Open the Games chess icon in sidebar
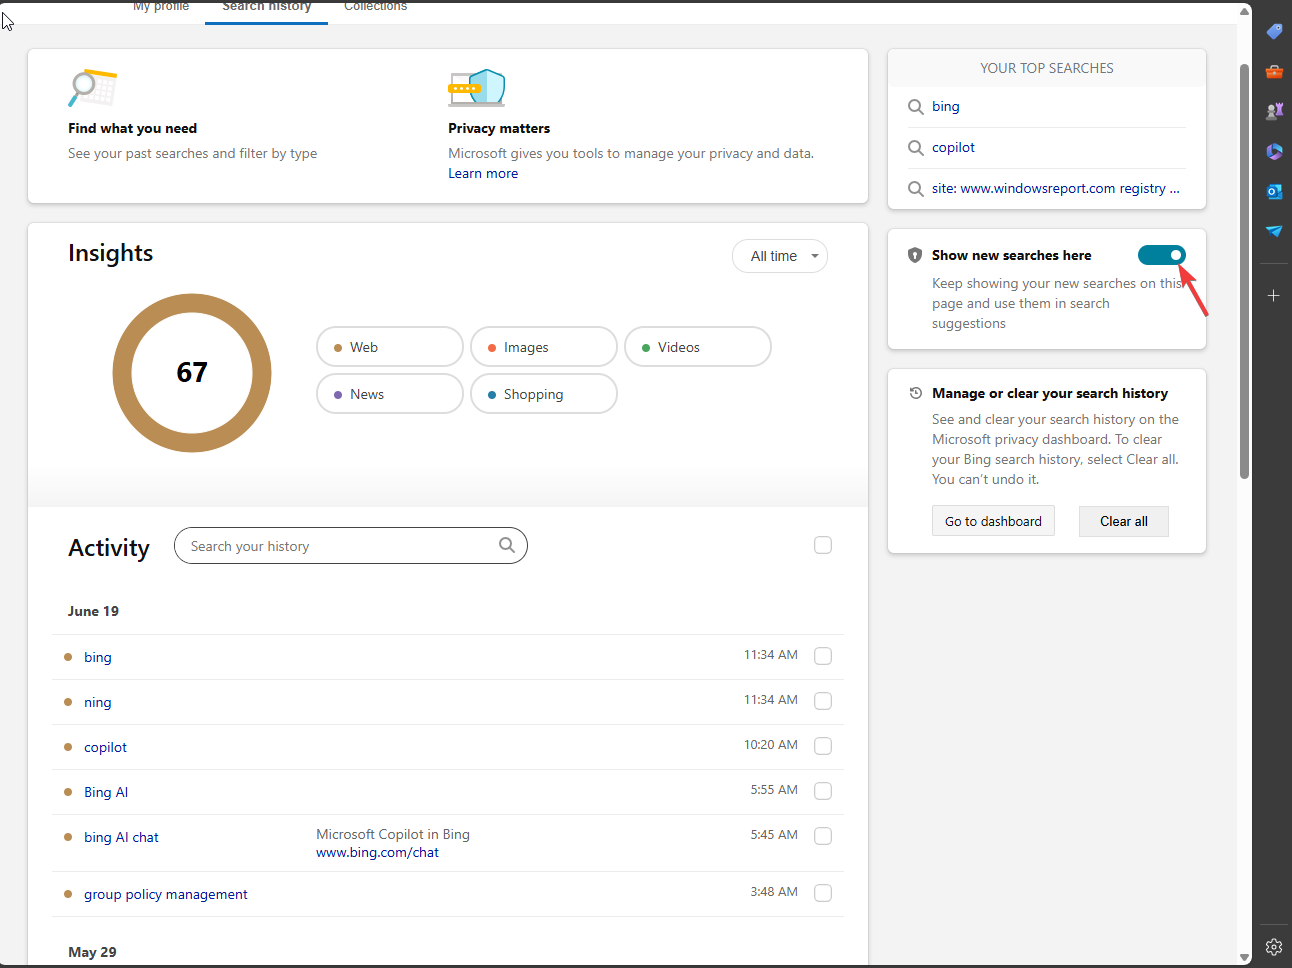Viewport: 1292px width, 968px height. (x=1274, y=112)
